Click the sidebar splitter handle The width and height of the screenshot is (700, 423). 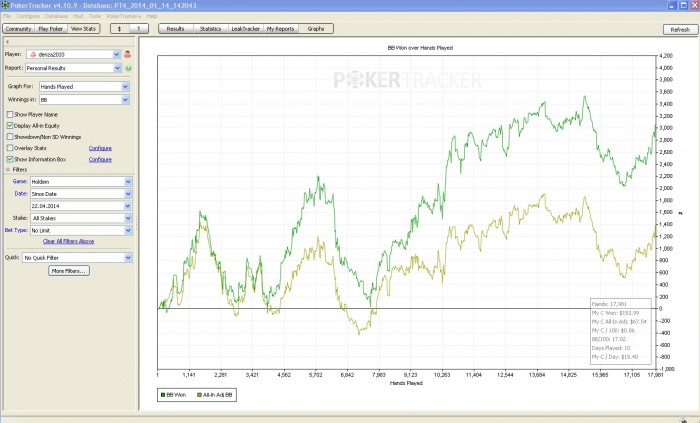137,224
